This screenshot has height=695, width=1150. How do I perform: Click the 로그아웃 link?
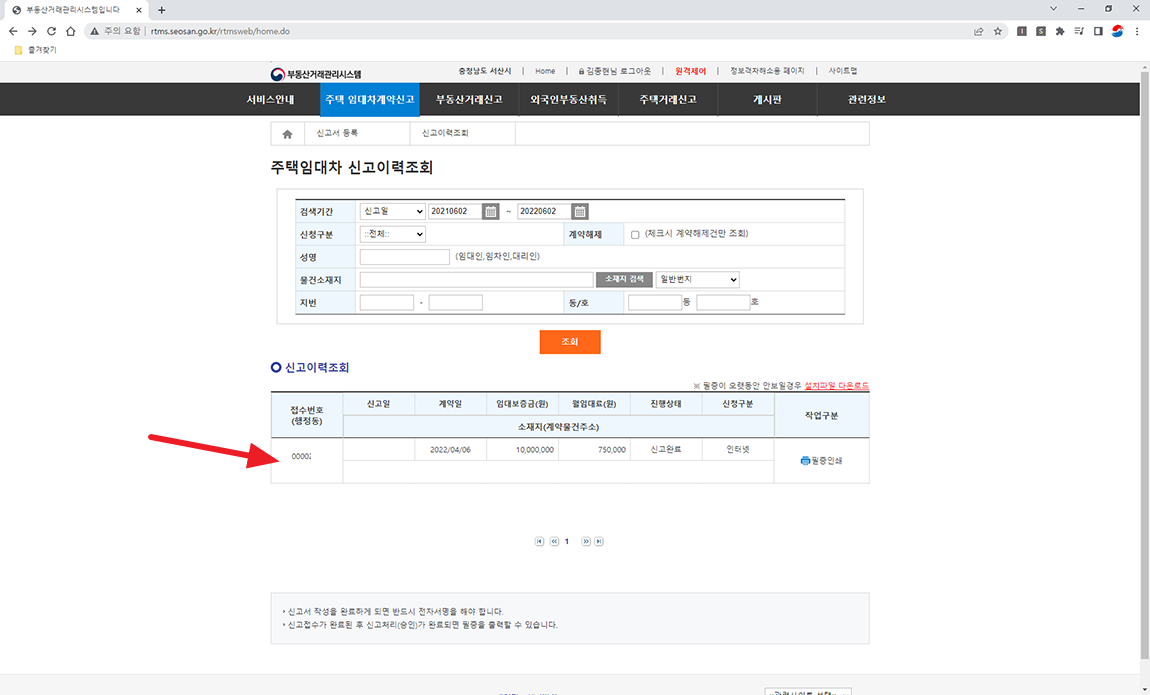click(x=635, y=71)
